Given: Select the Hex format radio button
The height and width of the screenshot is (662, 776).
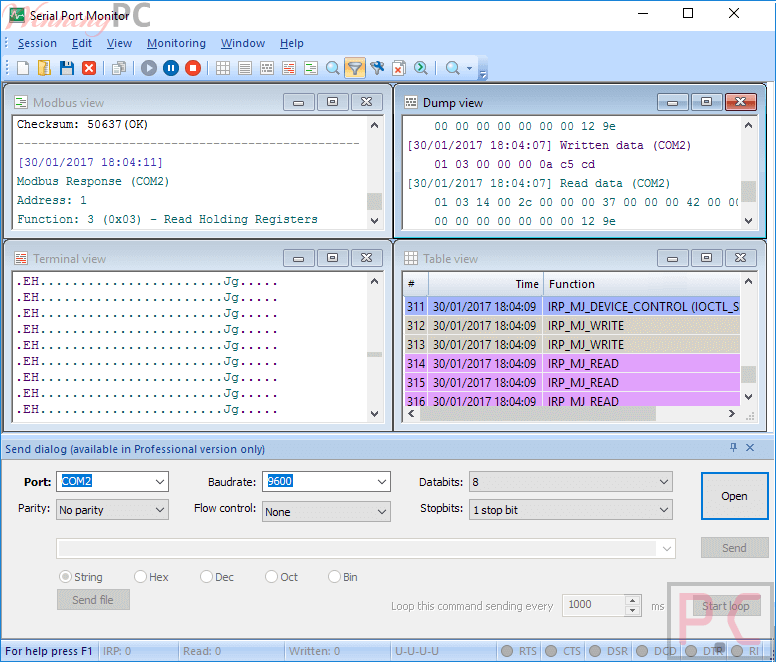Looking at the screenshot, I should click(x=141, y=577).
